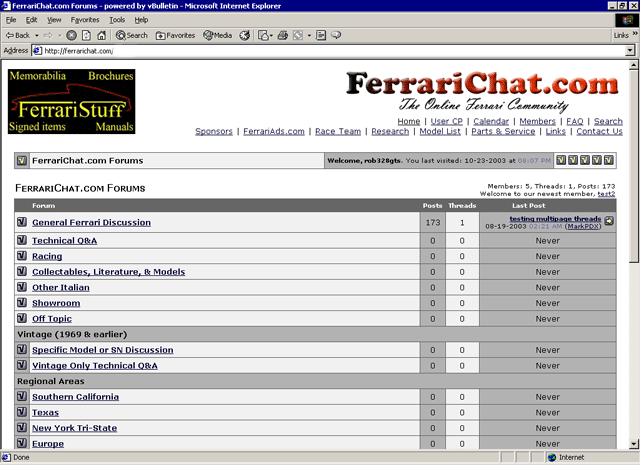Open the Tools menu
Screen dimensions: 640x465
(117, 20)
